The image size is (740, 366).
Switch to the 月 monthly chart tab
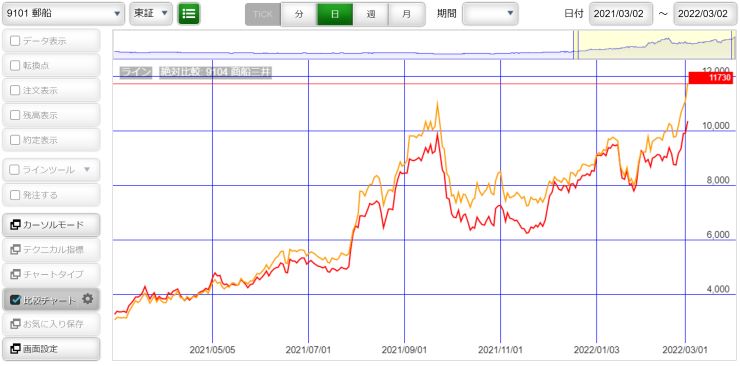click(406, 14)
